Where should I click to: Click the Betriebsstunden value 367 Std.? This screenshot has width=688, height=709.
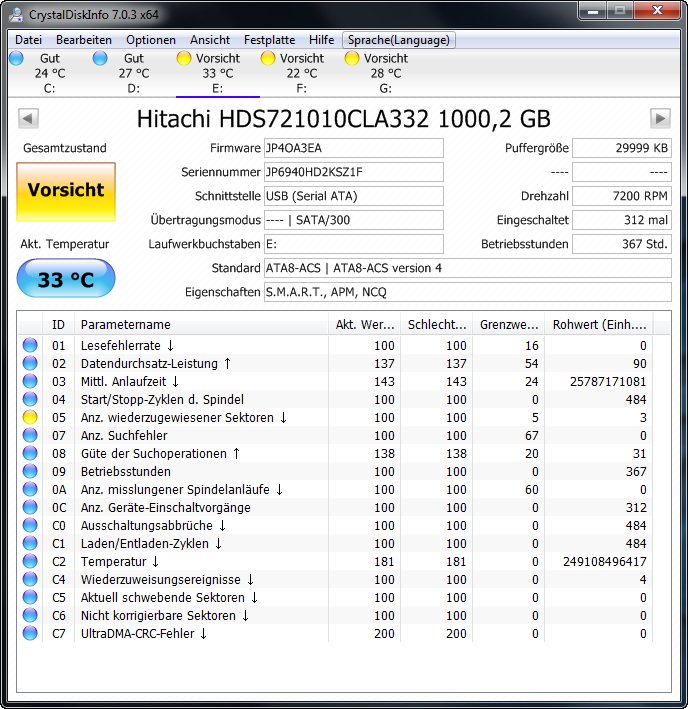click(x=622, y=244)
